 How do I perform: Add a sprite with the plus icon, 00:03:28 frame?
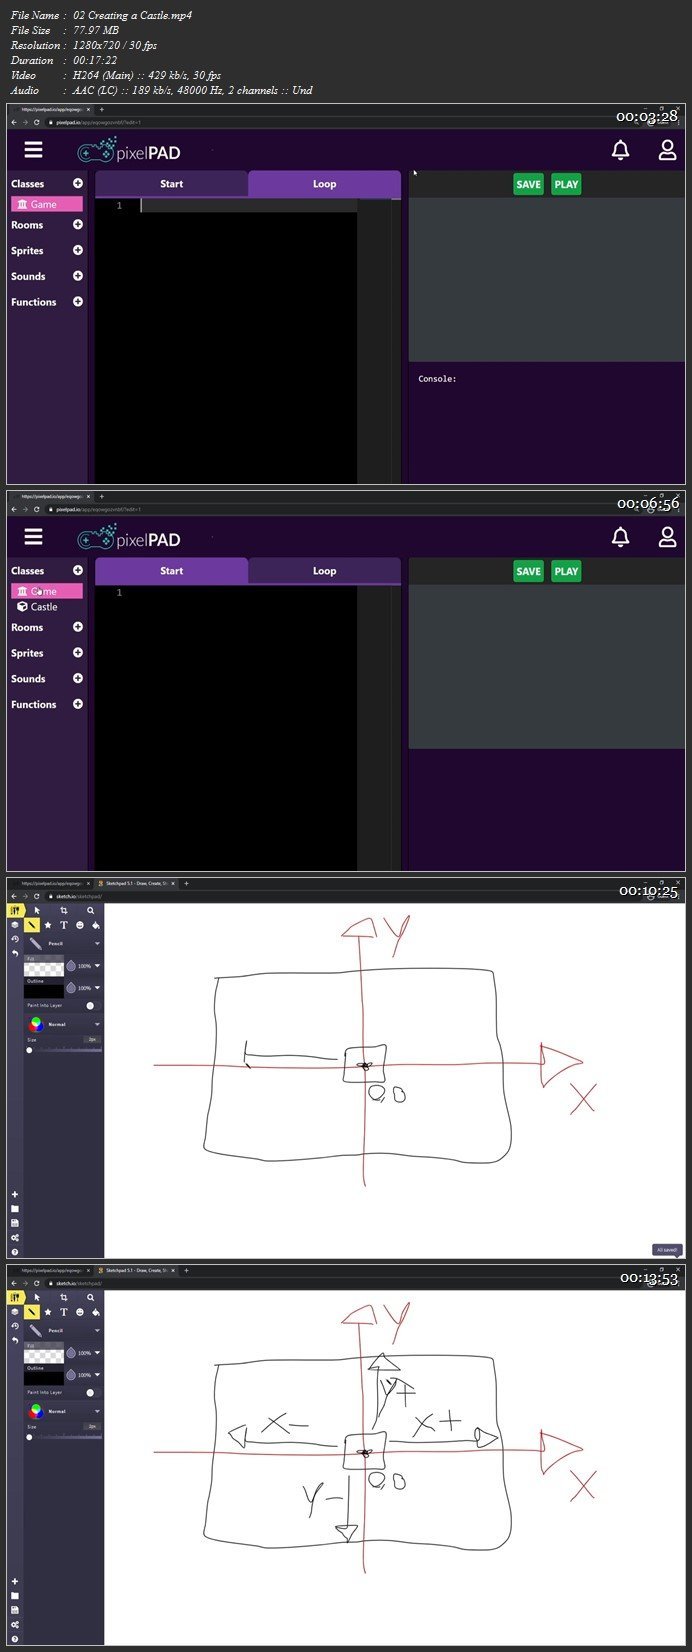click(x=78, y=251)
